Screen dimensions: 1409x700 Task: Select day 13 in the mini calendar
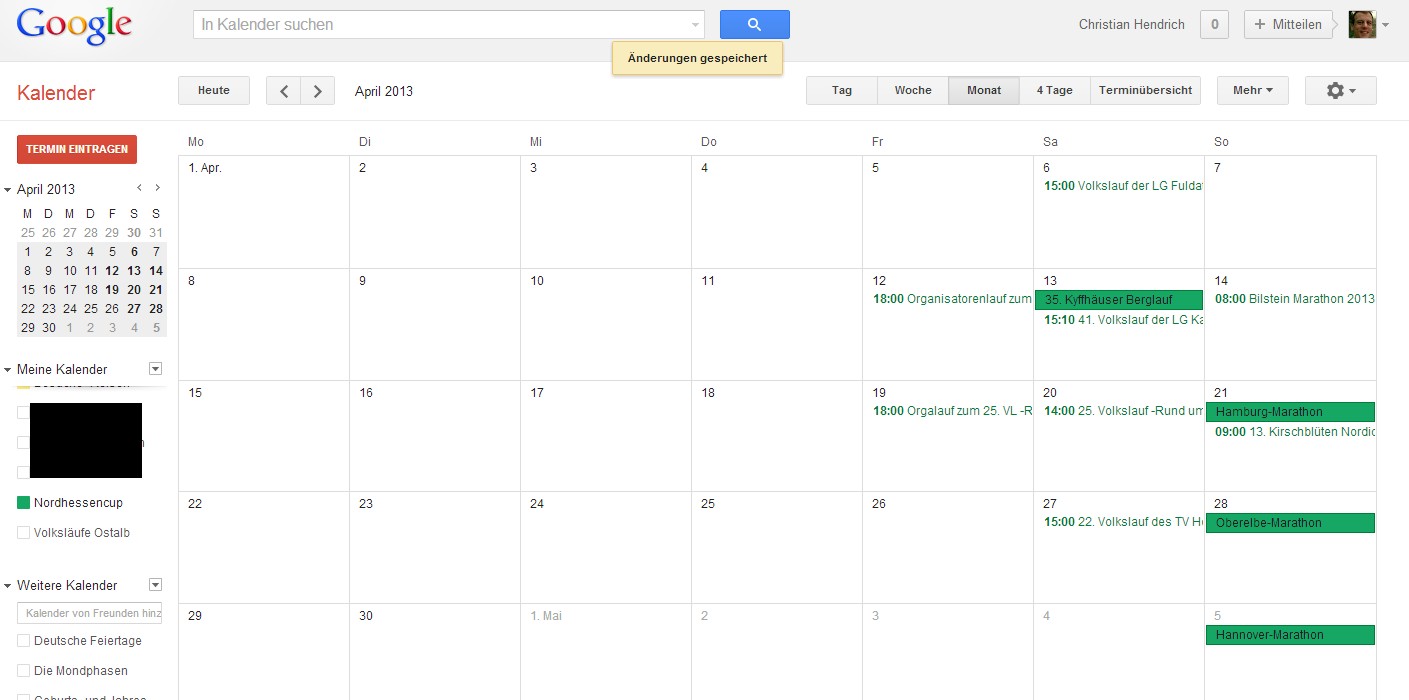(134, 271)
